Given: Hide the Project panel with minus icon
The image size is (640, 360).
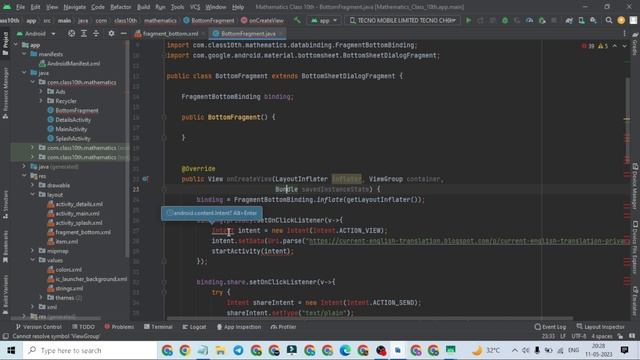Looking at the screenshot, I should click(123, 33).
